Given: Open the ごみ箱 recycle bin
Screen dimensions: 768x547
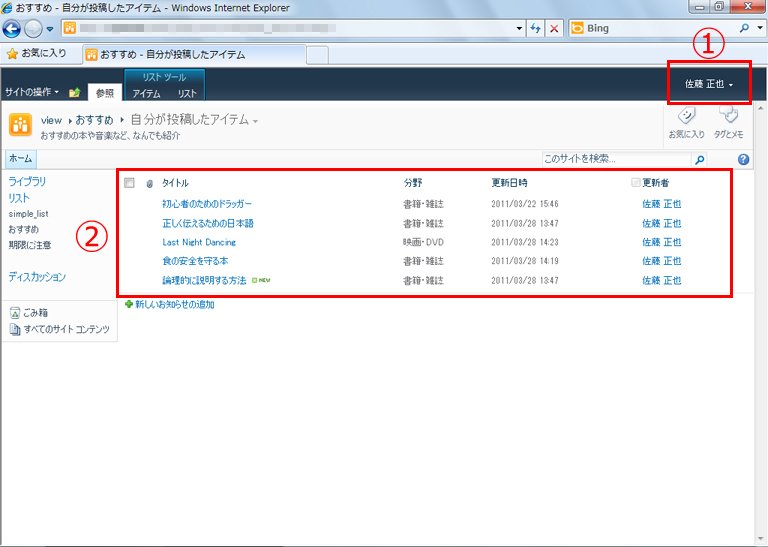Looking at the screenshot, I should click(x=35, y=312).
